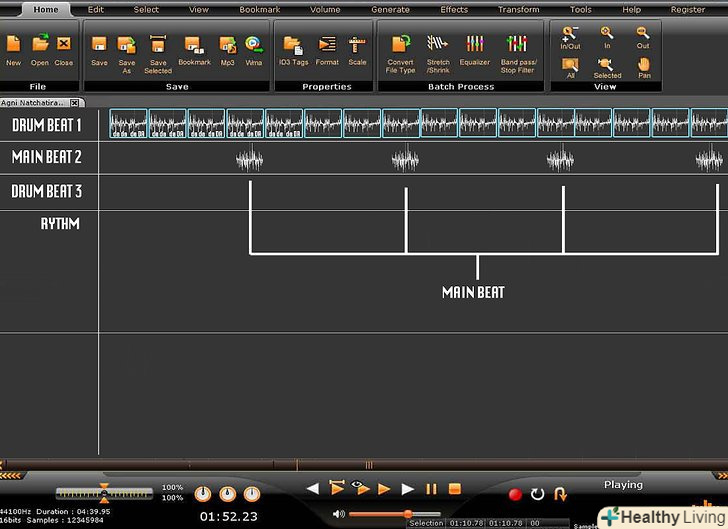This screenshot has height=529, width=728.
Task: Pause playback with the pause button
Action: point(432,489)
